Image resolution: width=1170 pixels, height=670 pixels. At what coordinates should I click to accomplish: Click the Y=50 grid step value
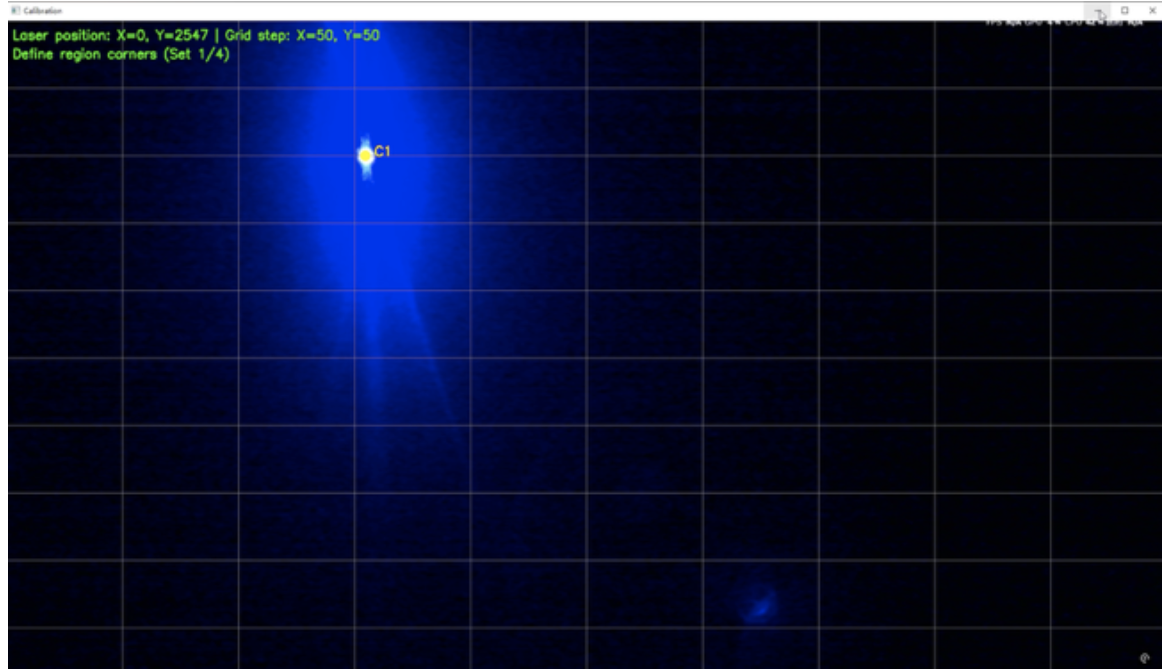360,36
